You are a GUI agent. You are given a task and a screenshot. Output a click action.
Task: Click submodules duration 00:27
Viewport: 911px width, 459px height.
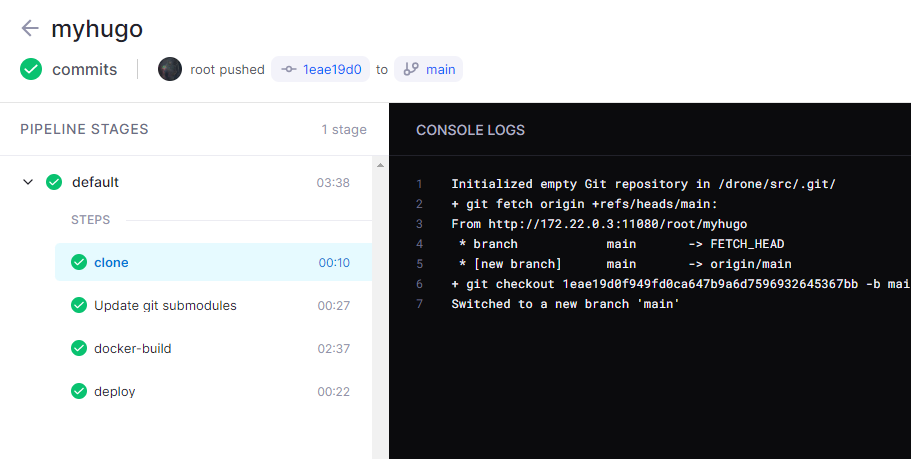(x=333, y=306)
